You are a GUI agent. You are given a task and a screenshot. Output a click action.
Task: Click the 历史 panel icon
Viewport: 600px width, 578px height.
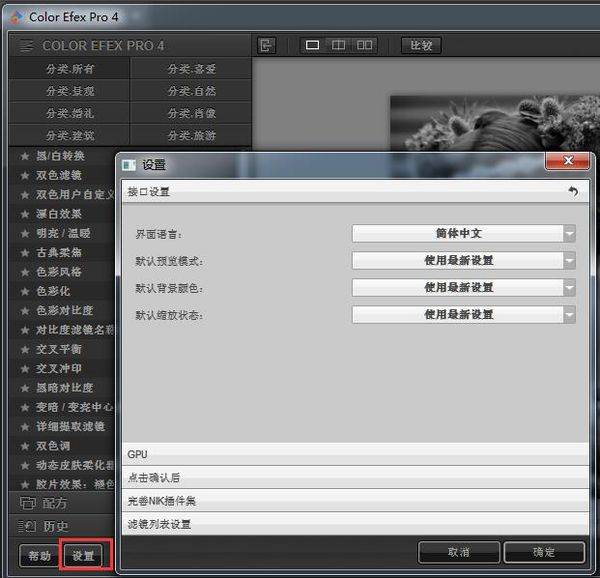[x=28, y=526]
